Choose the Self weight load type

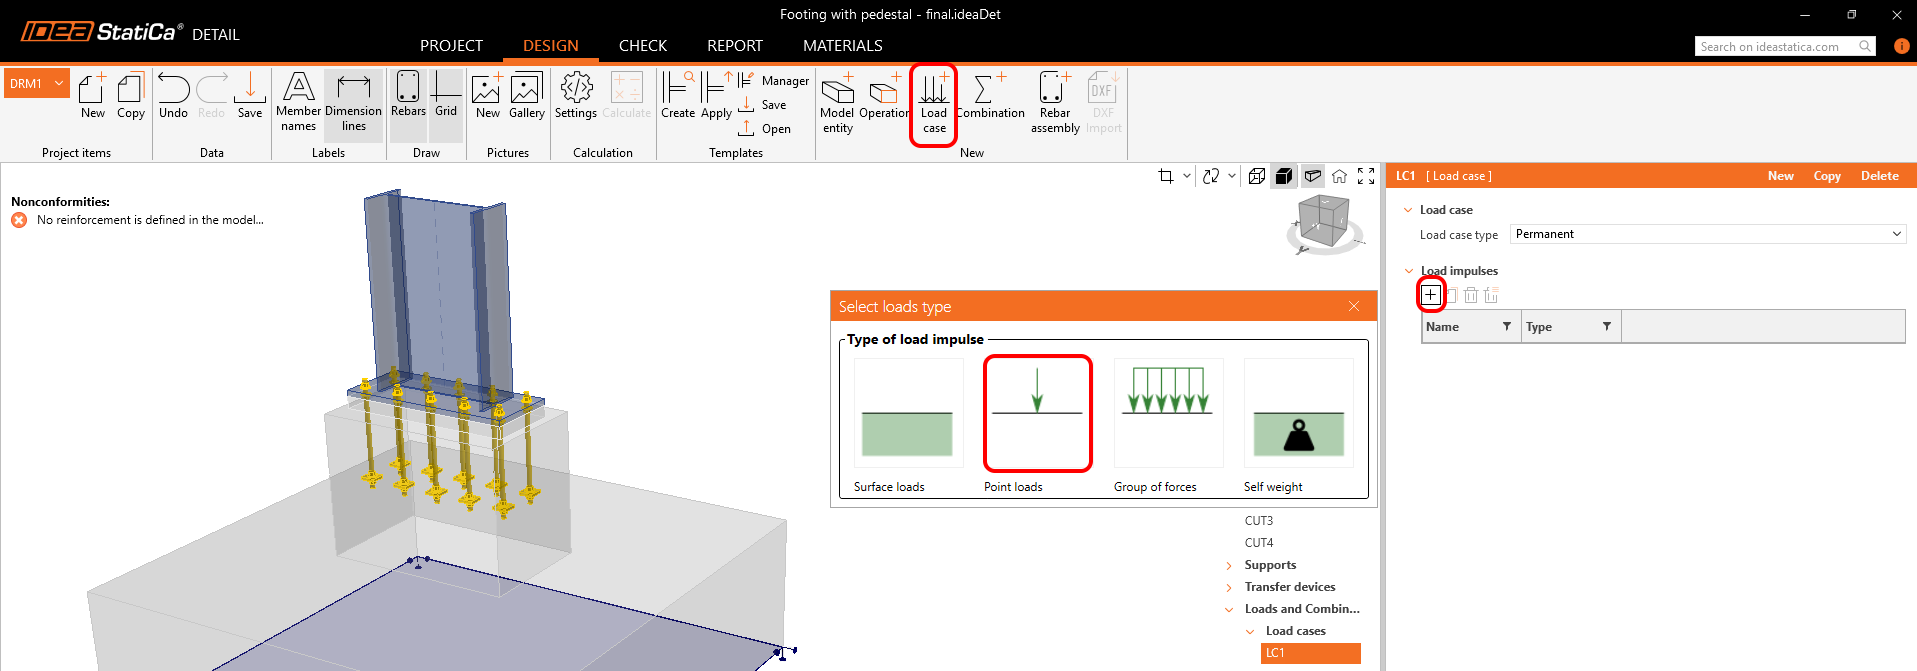1298,413
